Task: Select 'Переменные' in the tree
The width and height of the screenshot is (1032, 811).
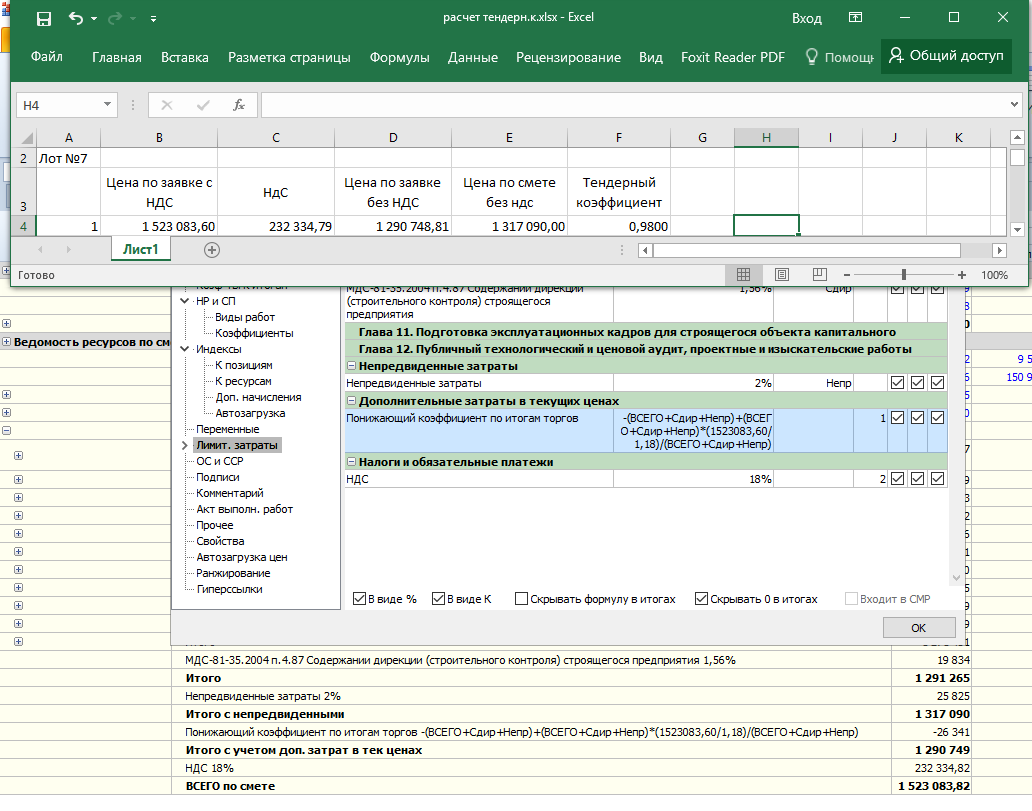Action: (227, 429)
